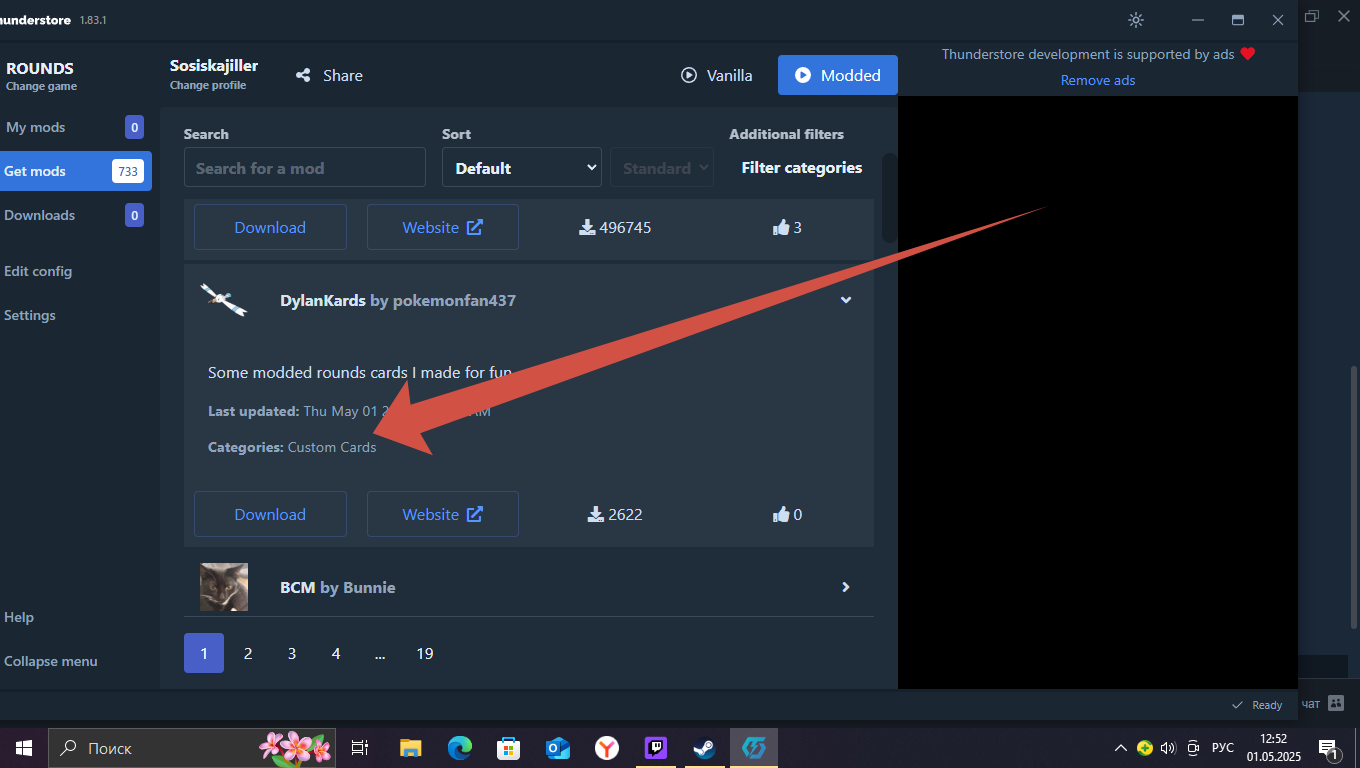
Task: Open the volume control in the tray
Action: click(1168, 748)
